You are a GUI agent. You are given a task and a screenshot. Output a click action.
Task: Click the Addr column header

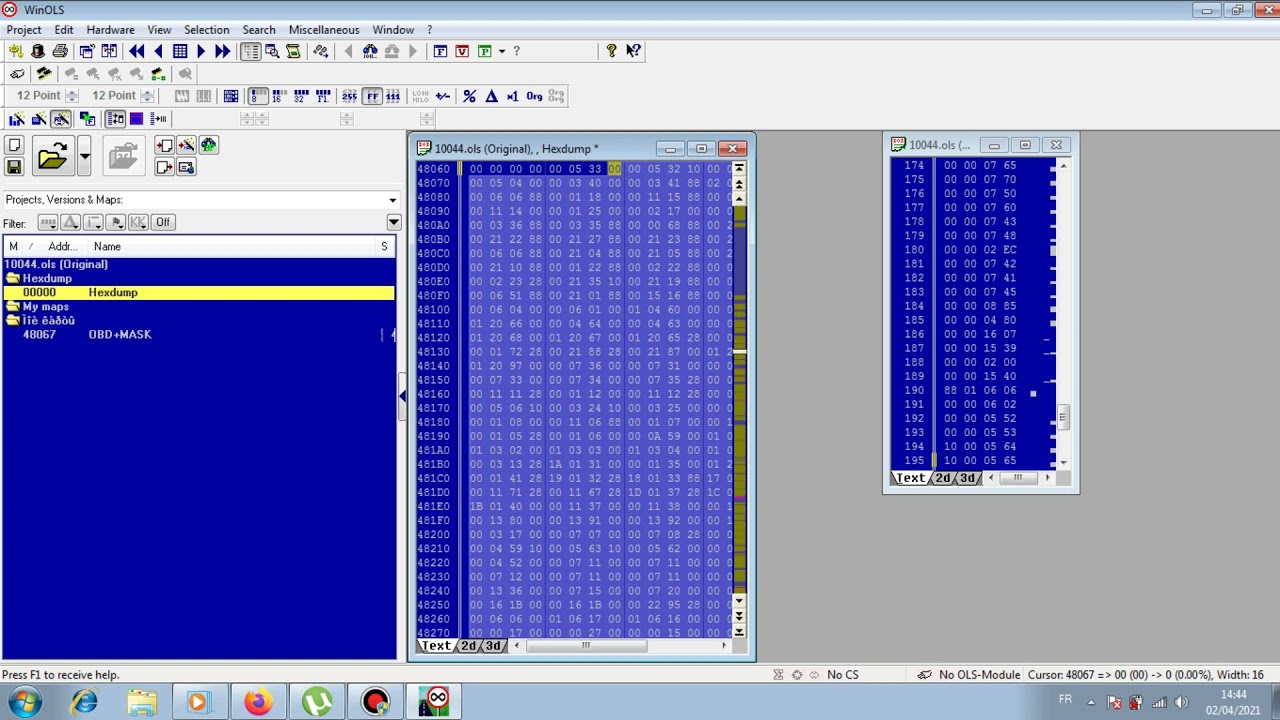[x=62, y=246]
